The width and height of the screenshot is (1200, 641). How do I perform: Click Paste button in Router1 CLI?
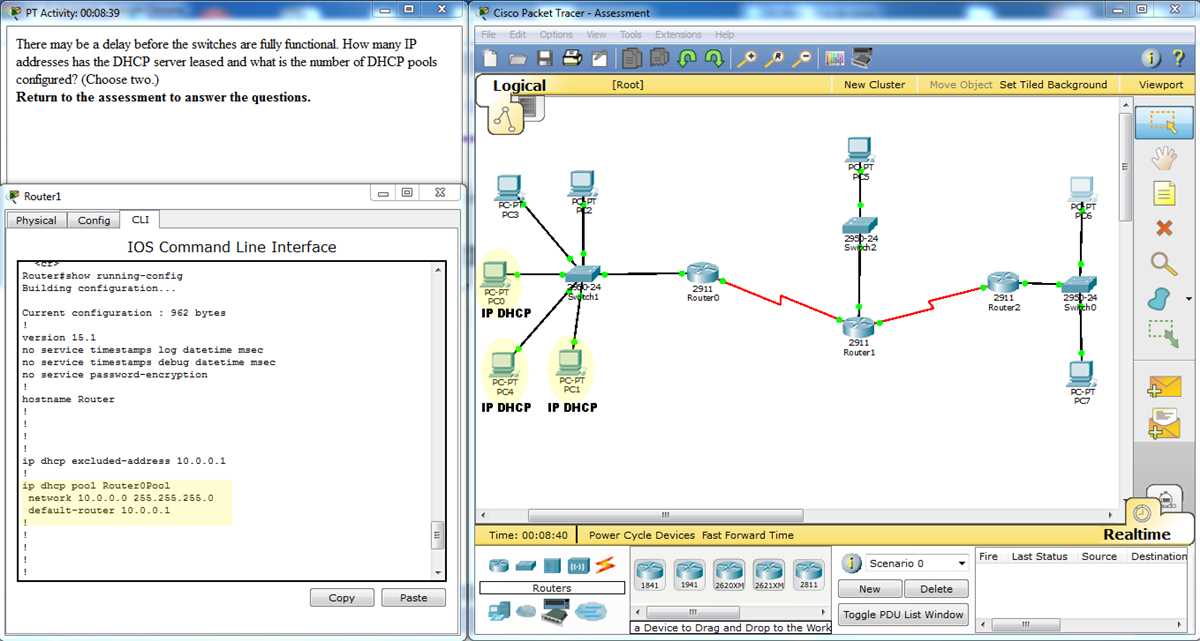click(x=414, y=598)
